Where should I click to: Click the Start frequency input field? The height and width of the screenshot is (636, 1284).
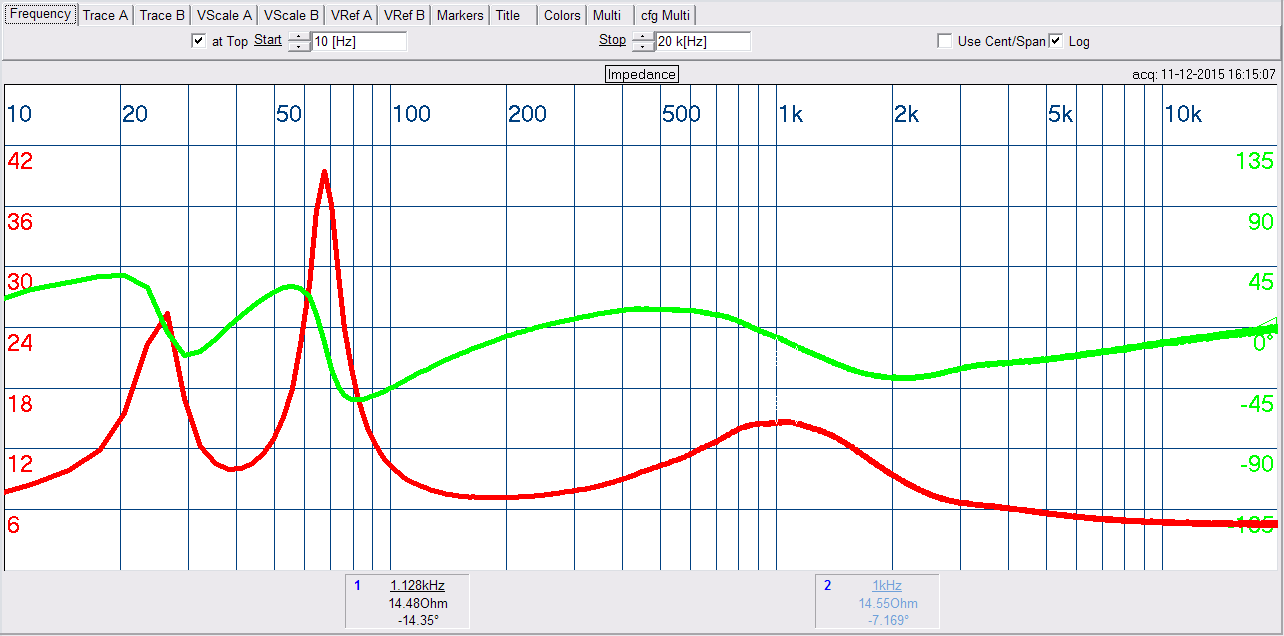pyautogui.click(x=358, y=41)
